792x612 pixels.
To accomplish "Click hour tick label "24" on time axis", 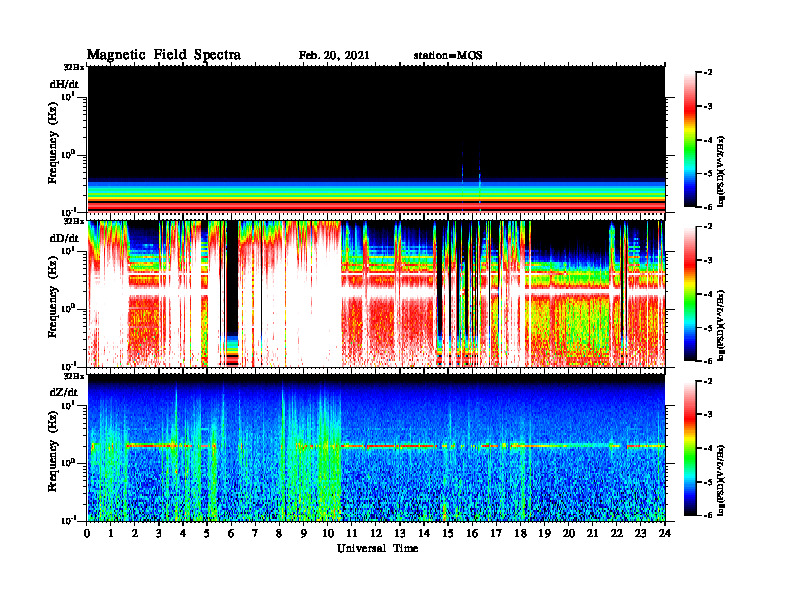I will click(664, 534).
